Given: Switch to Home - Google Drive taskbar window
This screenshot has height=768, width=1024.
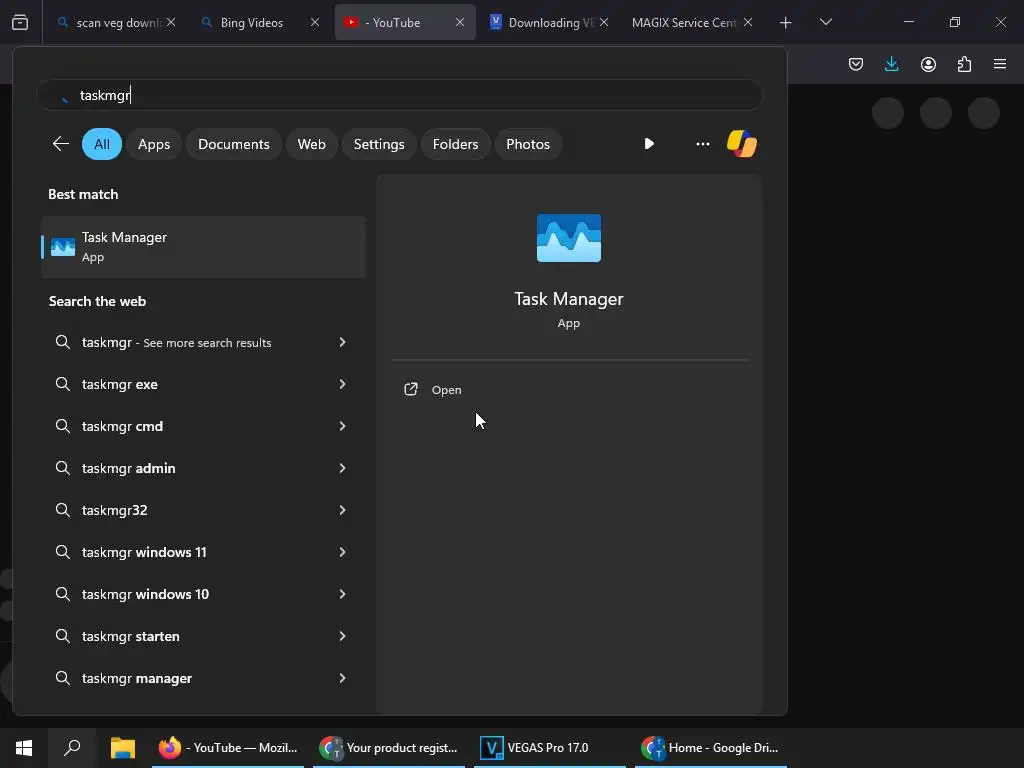Looking at the screenshot, I should coord(711,748).
